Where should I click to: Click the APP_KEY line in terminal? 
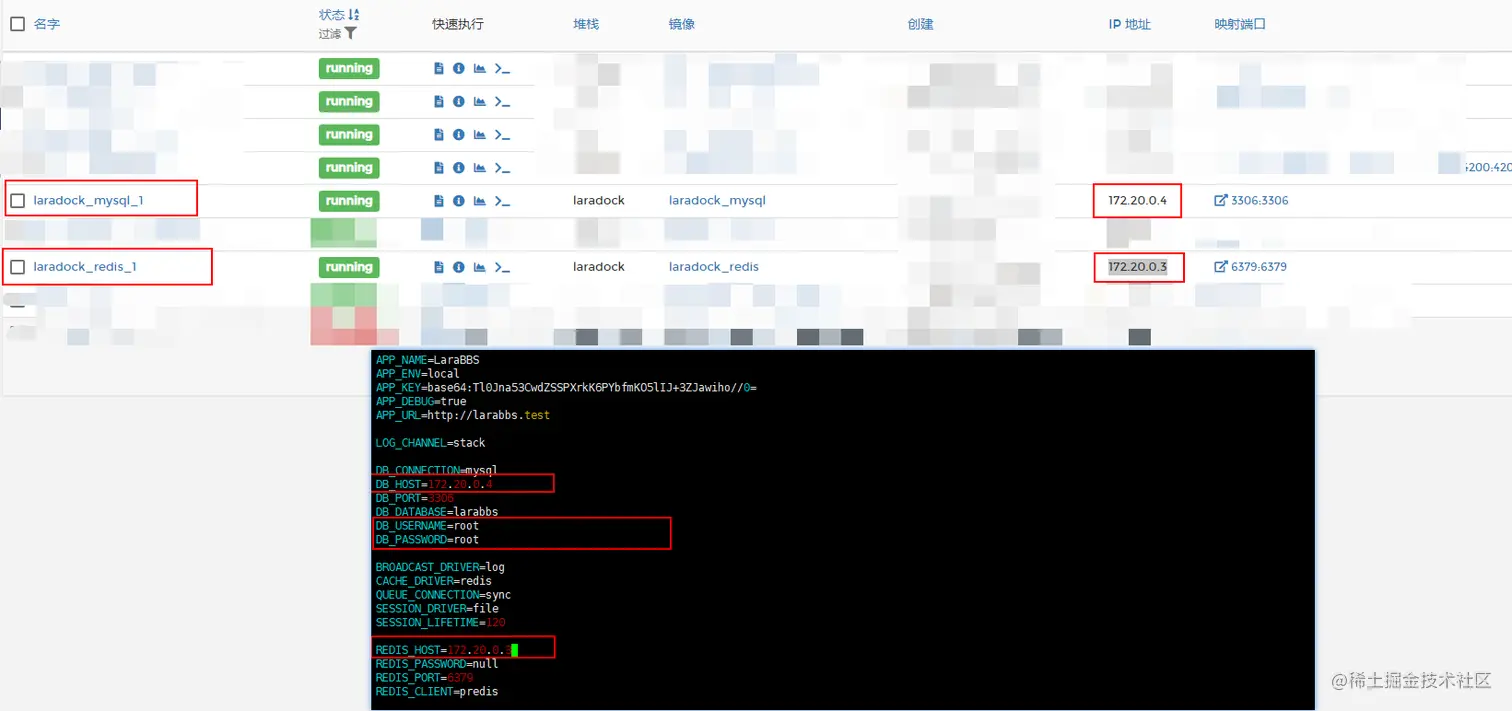click(x=566, y=387)
